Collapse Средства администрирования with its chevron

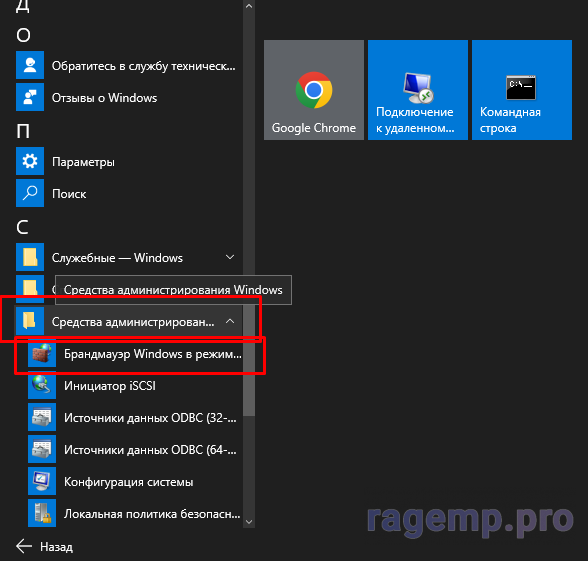(230, 321)
